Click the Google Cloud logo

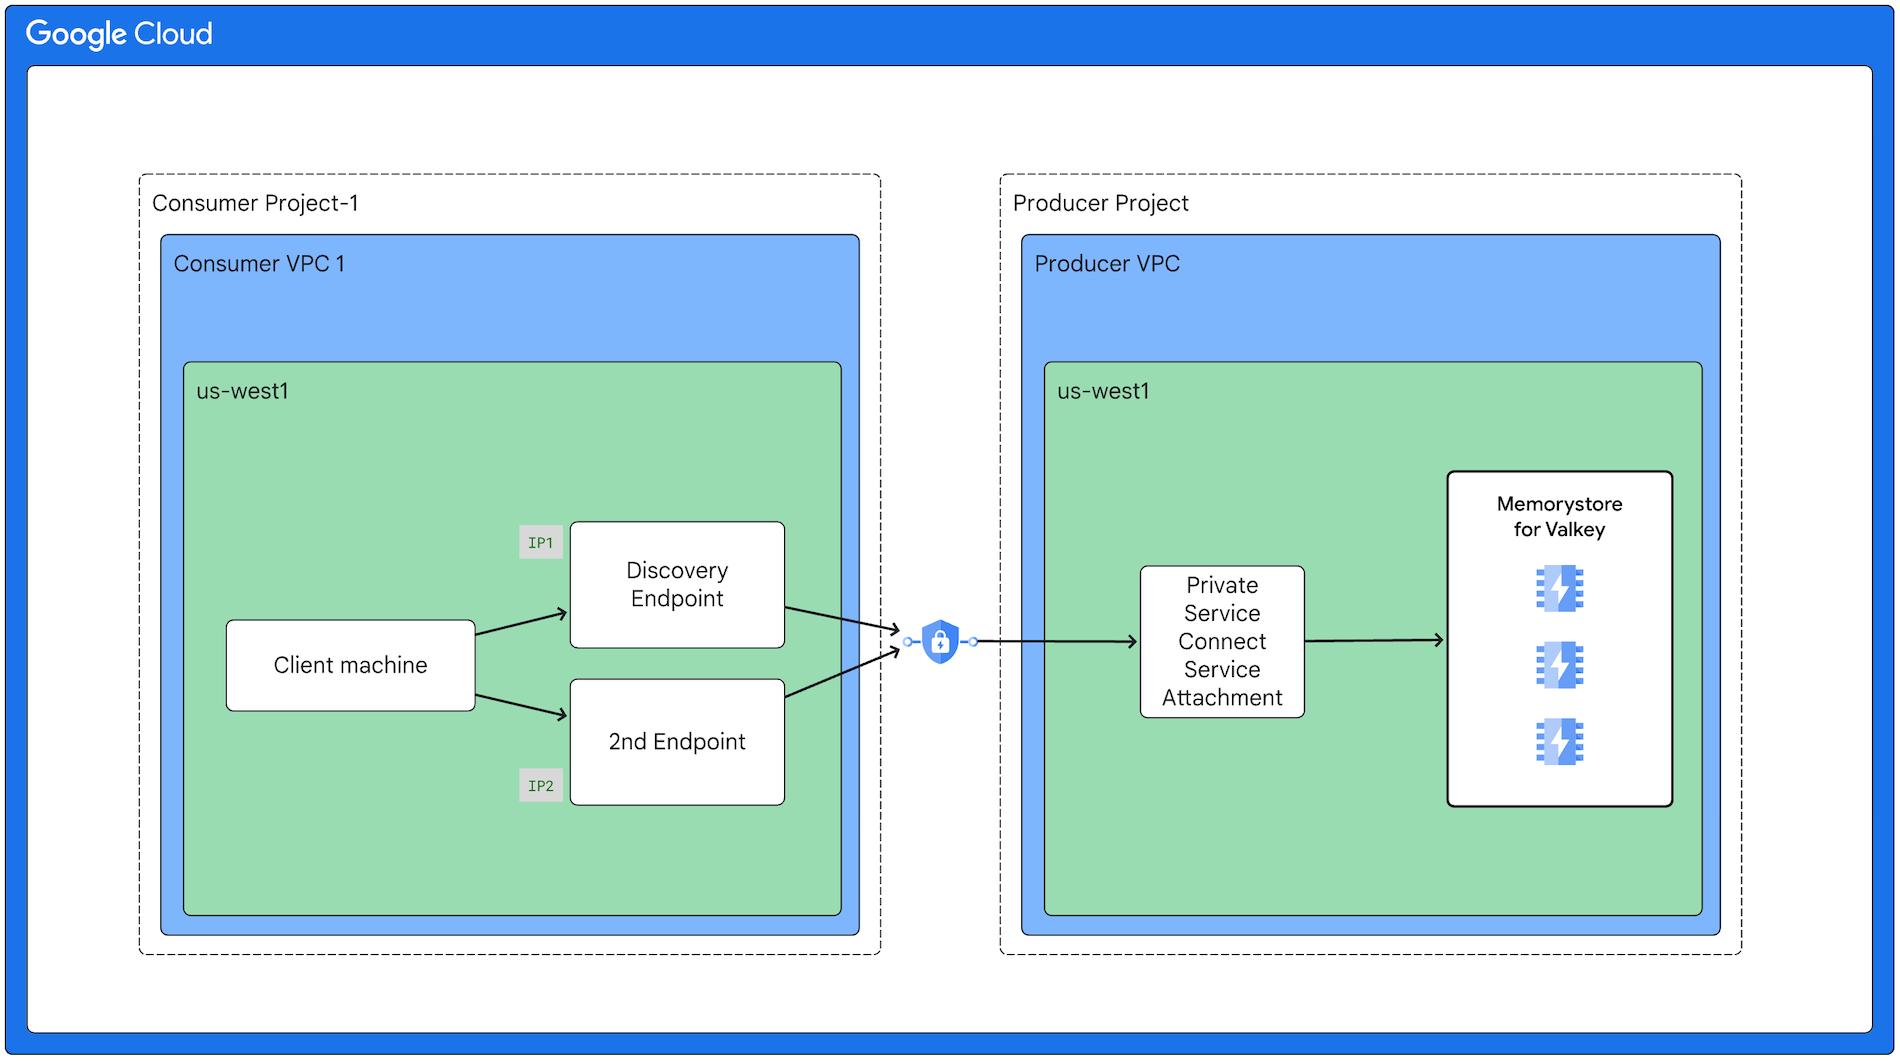point(119,33)
